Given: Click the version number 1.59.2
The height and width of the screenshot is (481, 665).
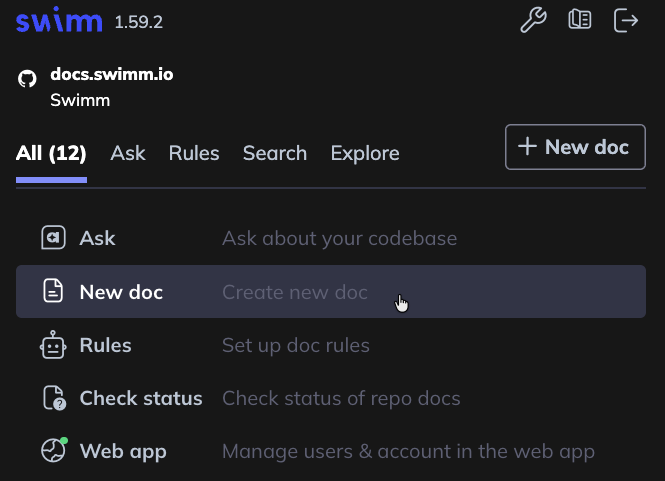Looking at the screenshot, I should click(x=139, y=22).
